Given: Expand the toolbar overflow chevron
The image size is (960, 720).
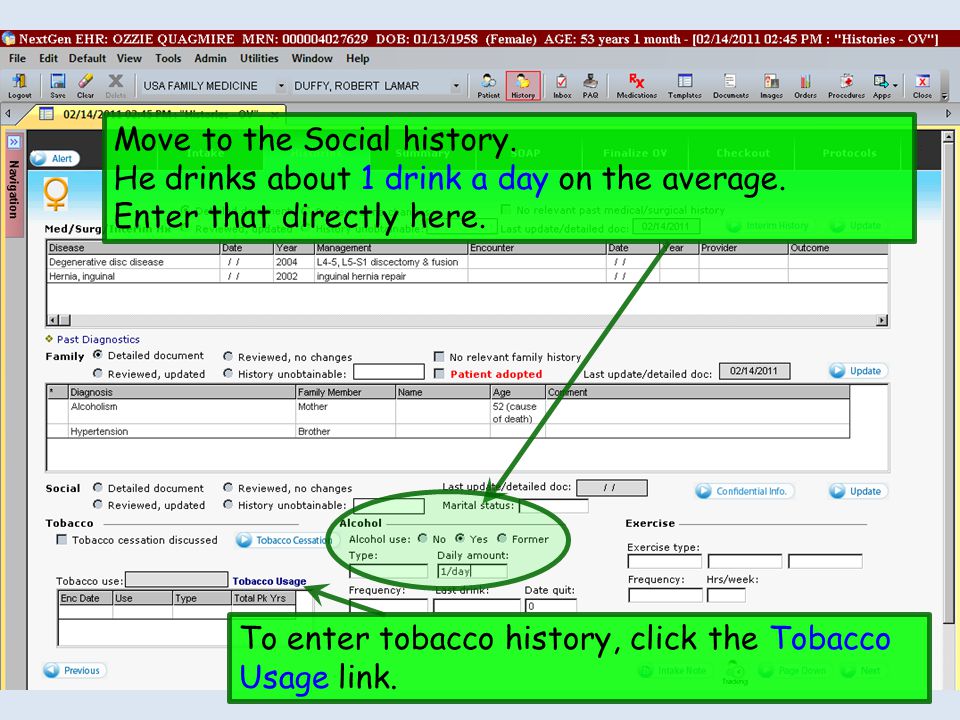Looking at the screenshot, I should pos(944,96).
